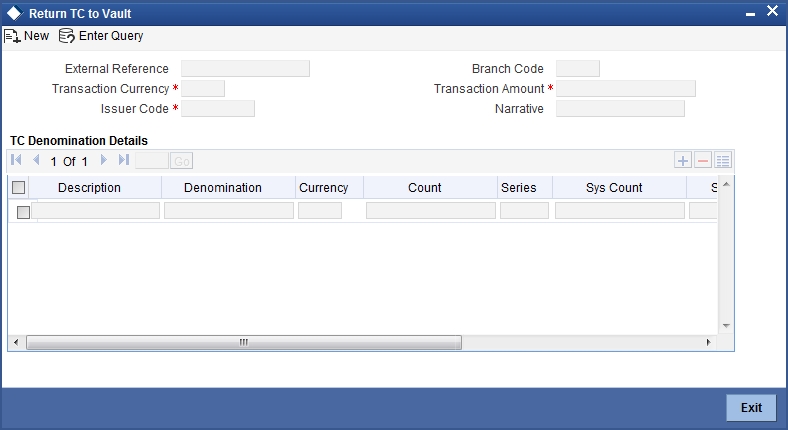Tick the first denomination row checkbox
Screen dimensions: 788x430
[23, 212]
